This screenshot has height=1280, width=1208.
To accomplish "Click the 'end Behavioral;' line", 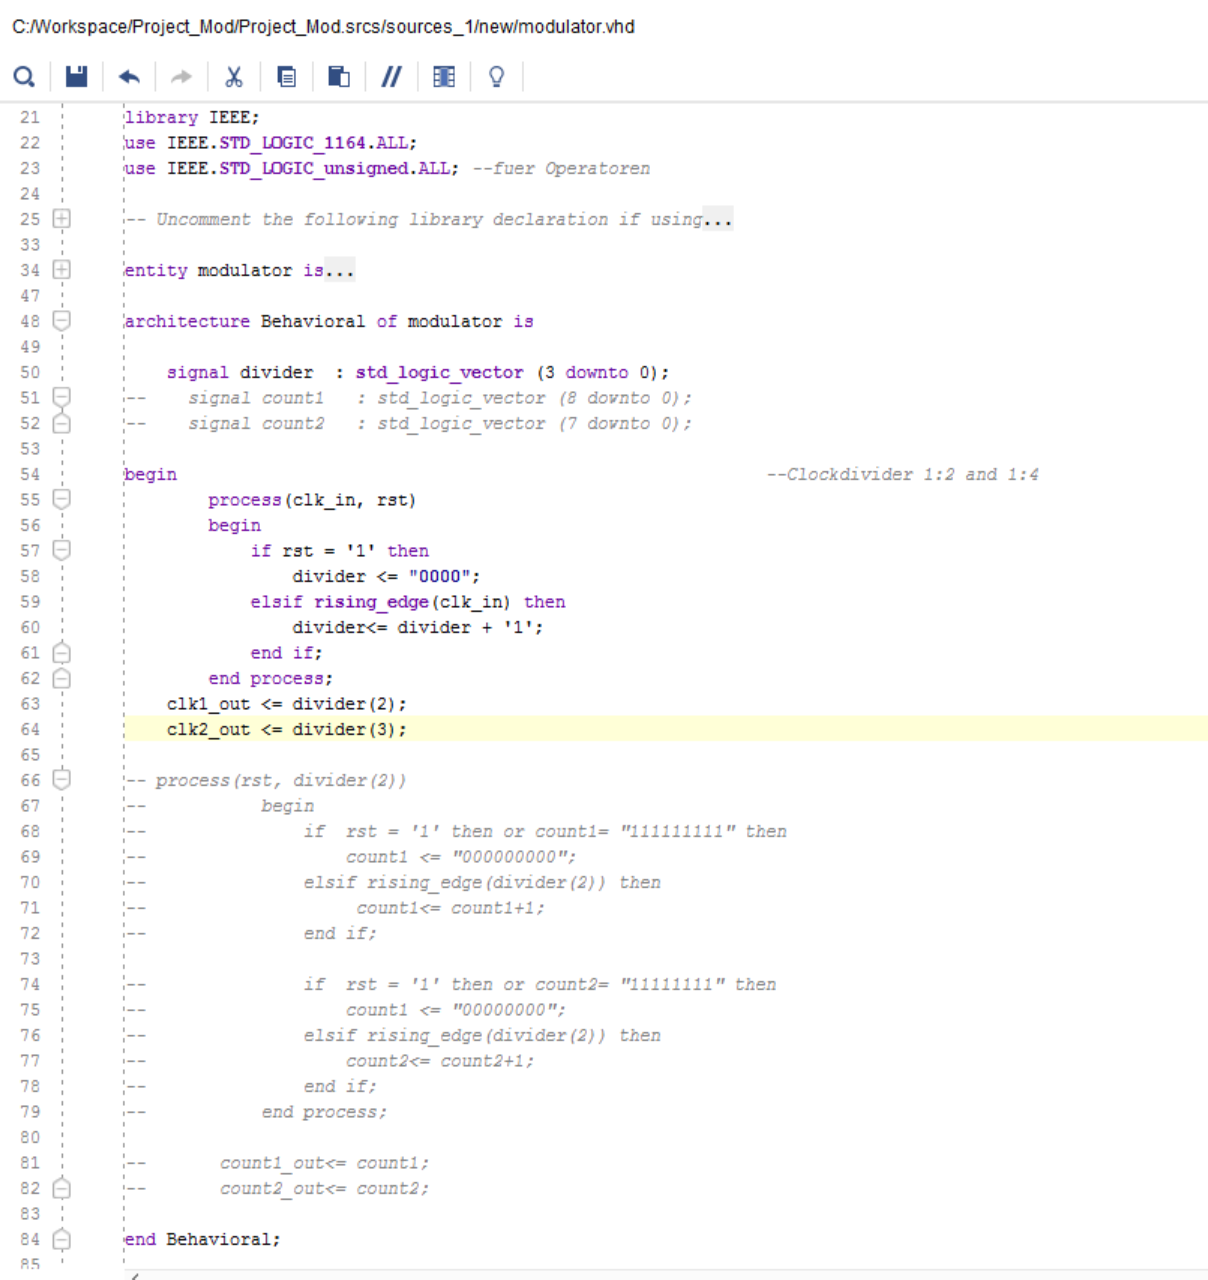I will pos(203,1239).
